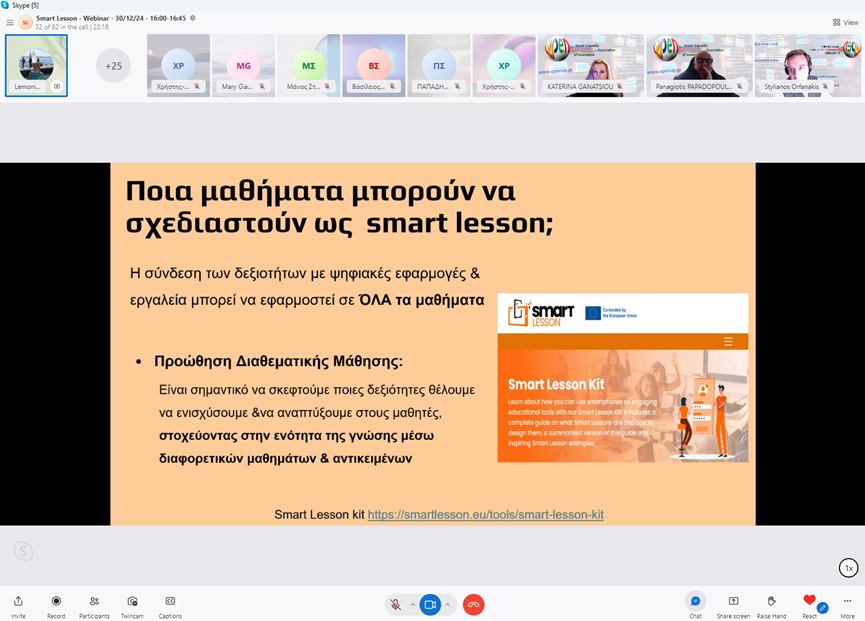Image resolution: width=865 pixels, height=621 pixels.
Task: Open the camera selection dropdown
Action: click(x=446, y=605)
